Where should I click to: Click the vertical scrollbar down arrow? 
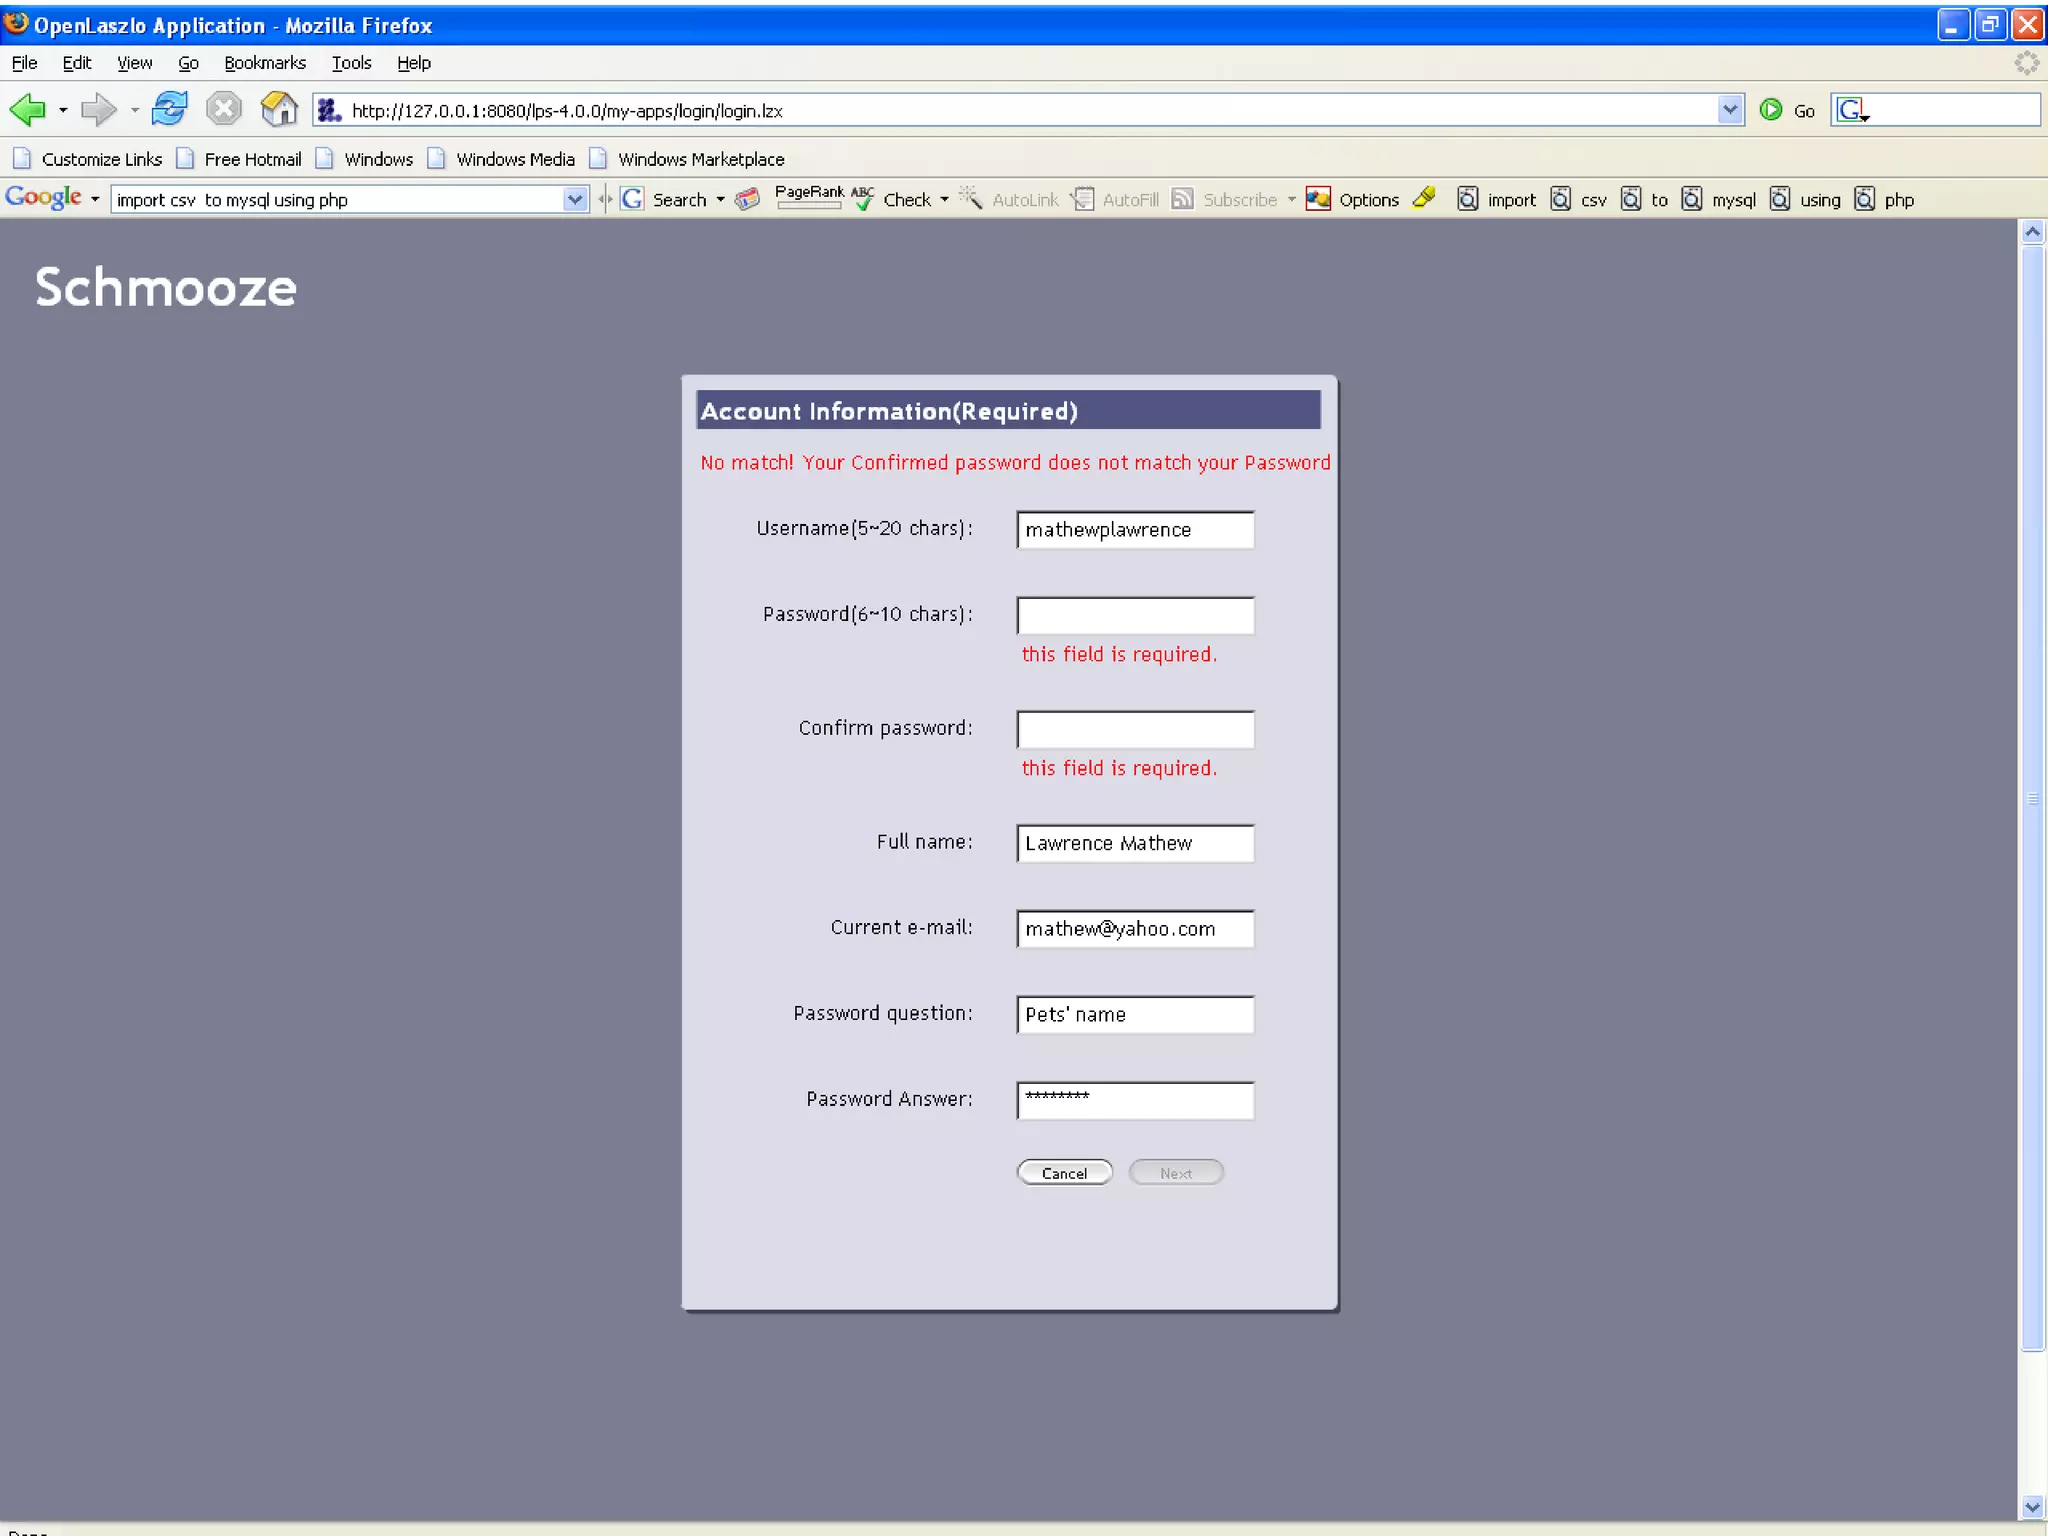[x=2032, y=1506]
